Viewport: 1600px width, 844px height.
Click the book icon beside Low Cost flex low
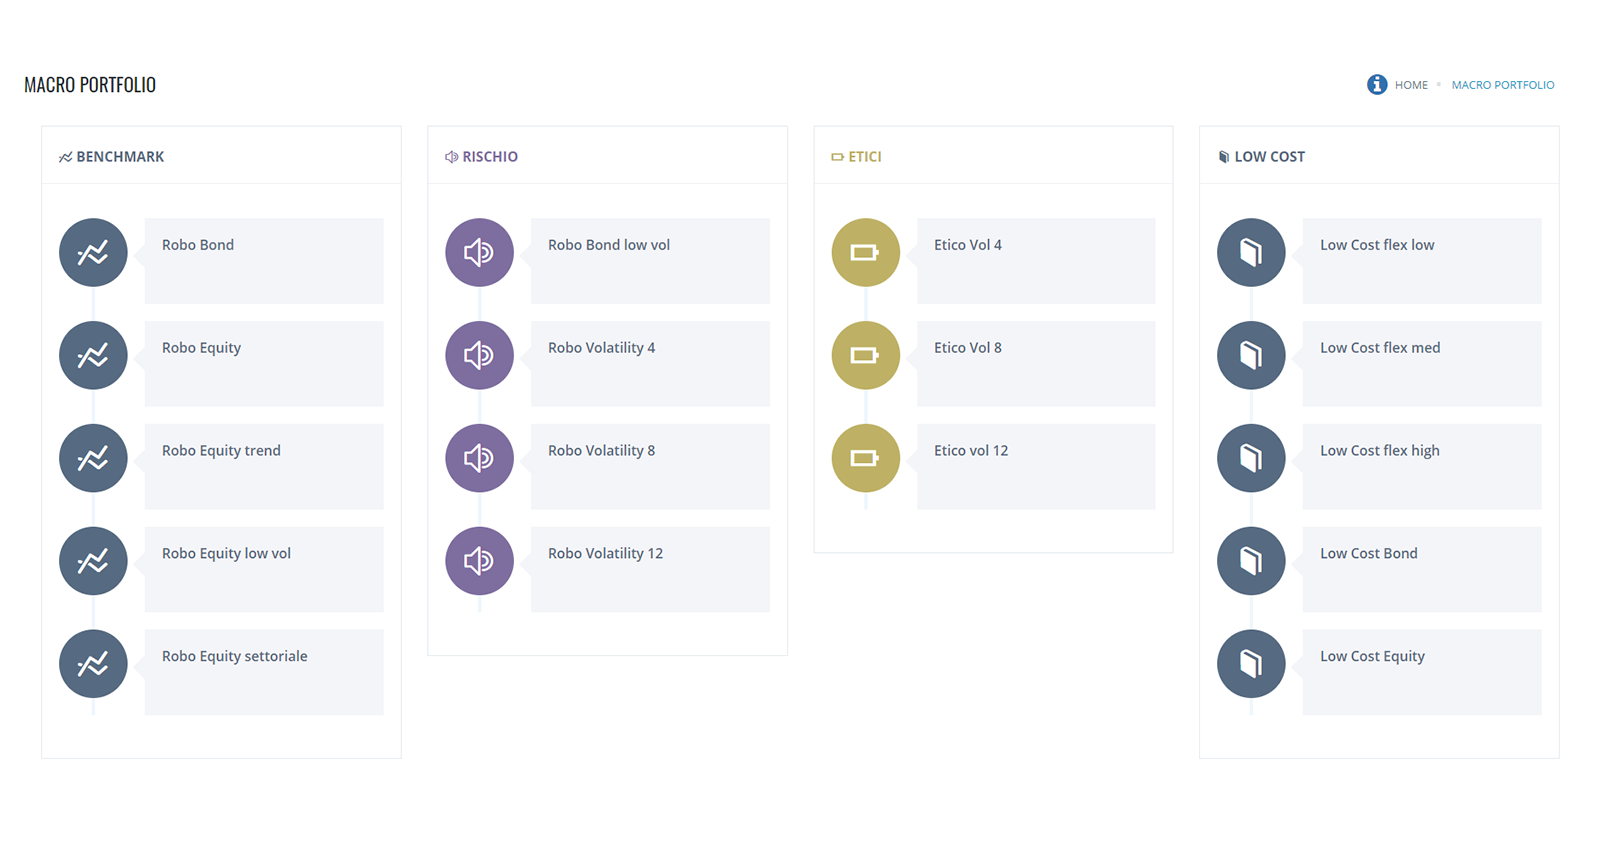1251,253
